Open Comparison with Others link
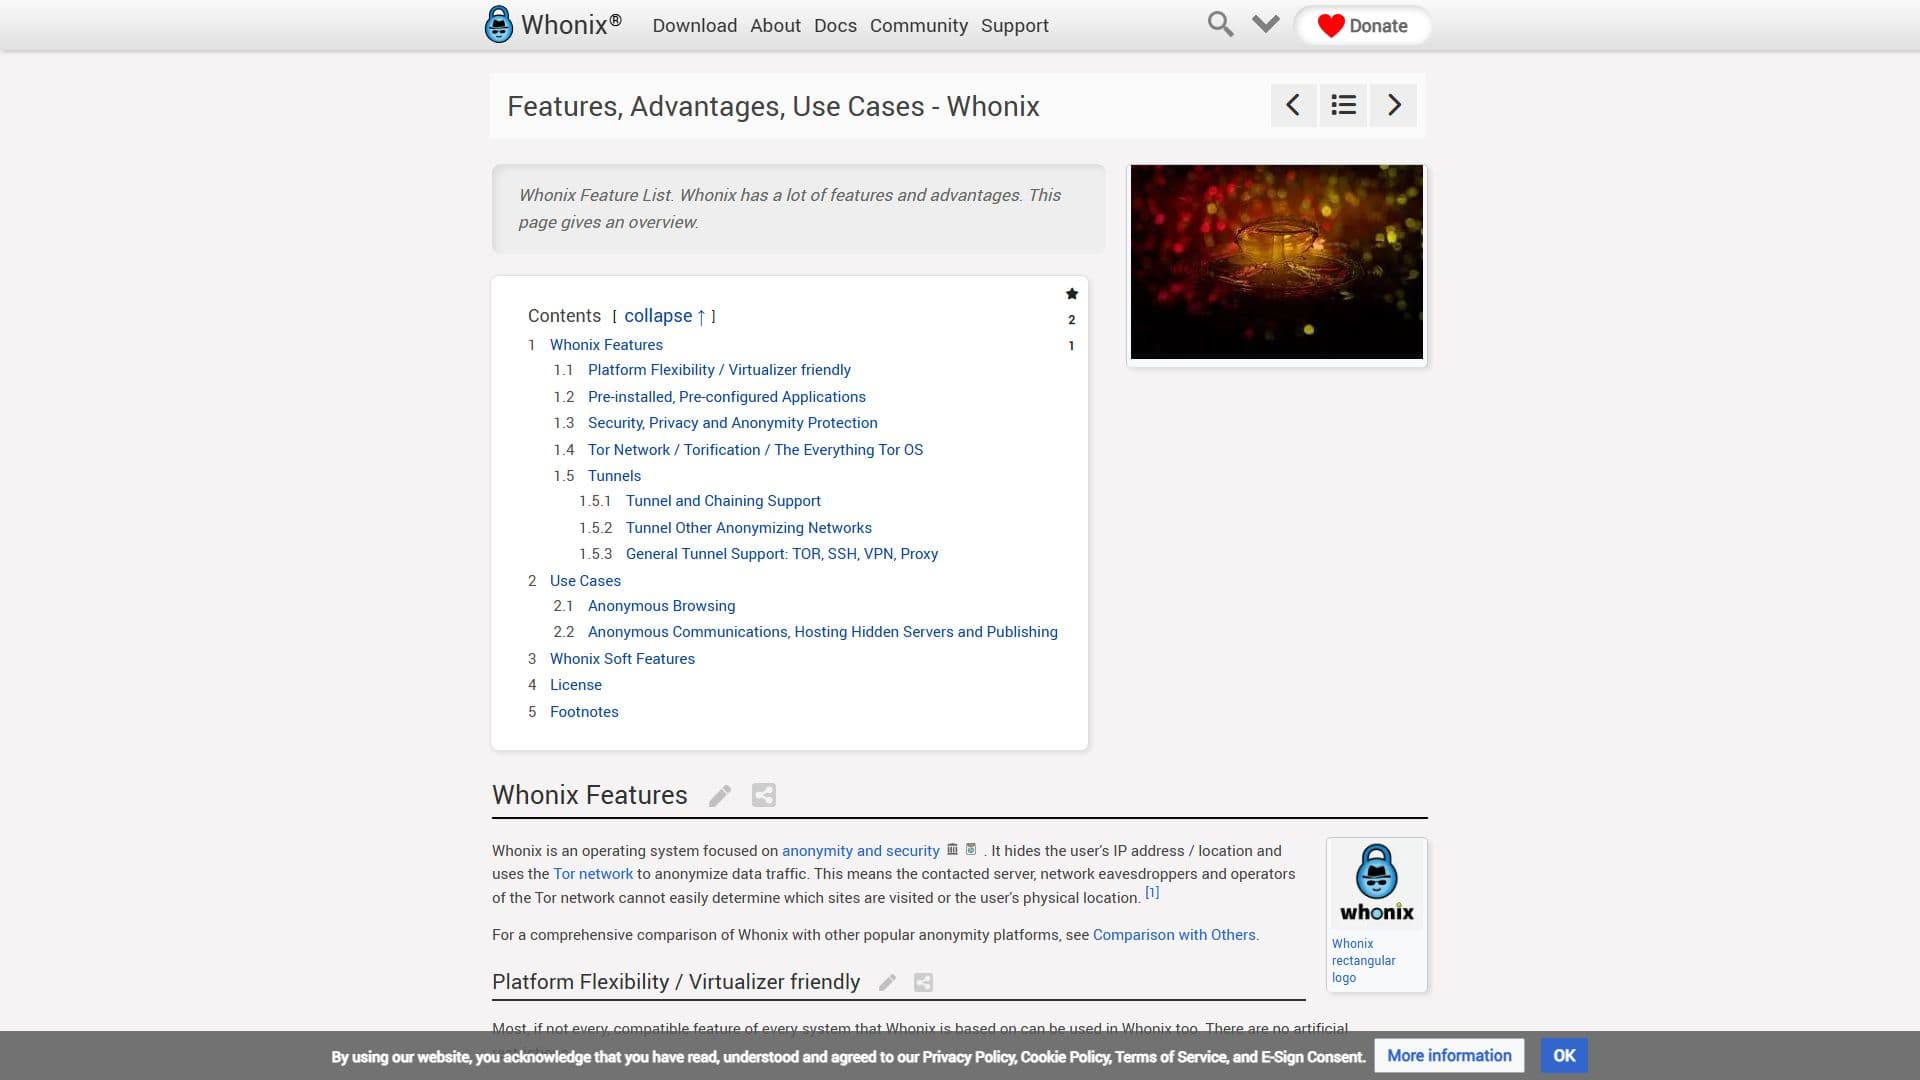The height and width of the screenshot is (1080, 1920). click(1174, 935)
